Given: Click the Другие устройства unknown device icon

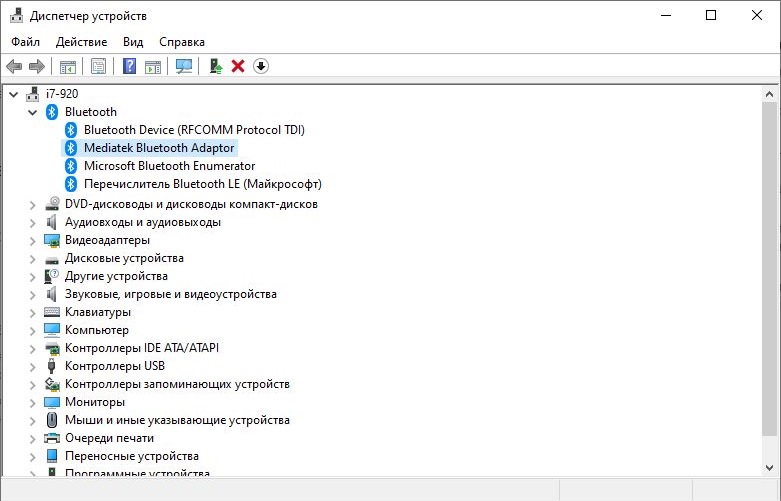Looking at the screenshot, I should point(52,276).
